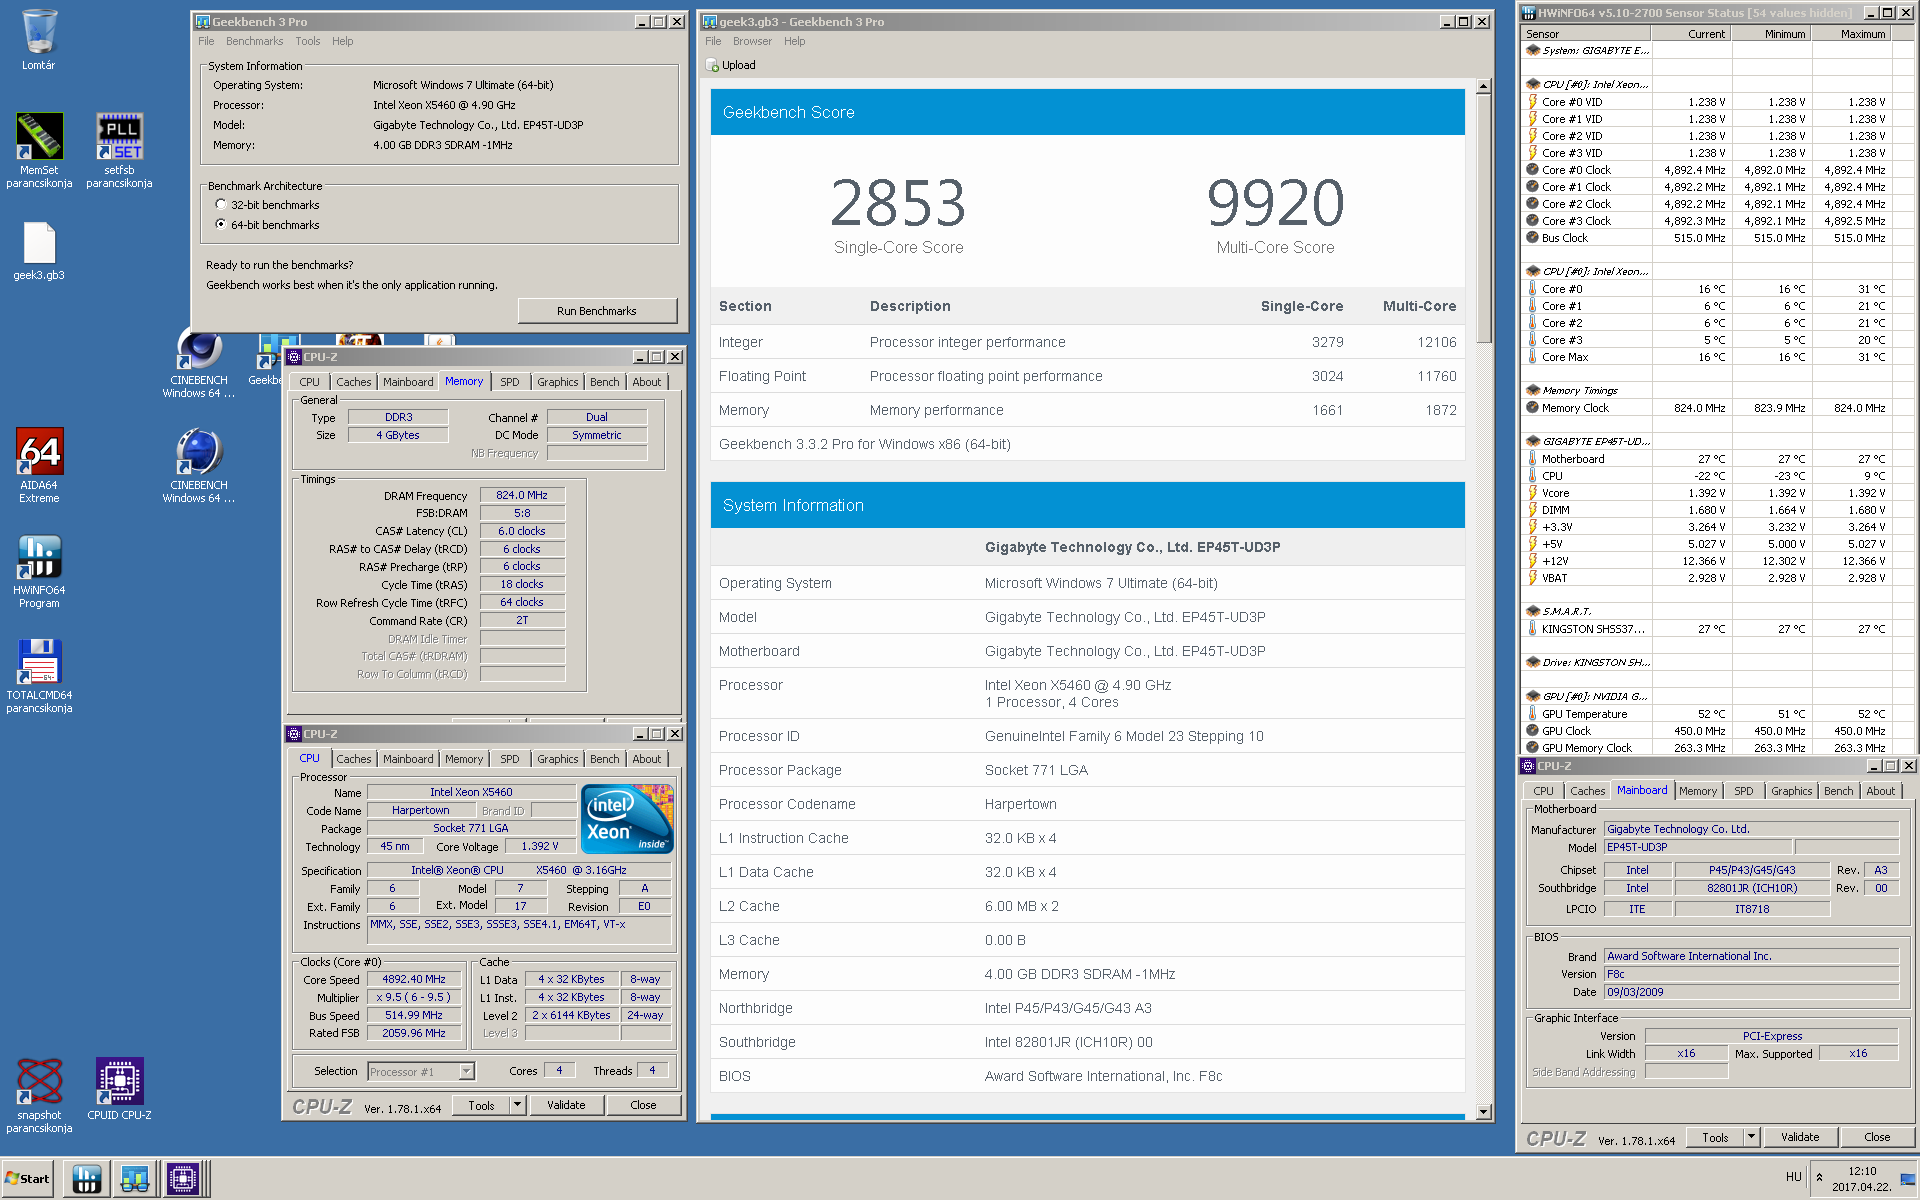
Task: Click GPU Temperature thermometer icon
Action: click(x=1533, y=714)
